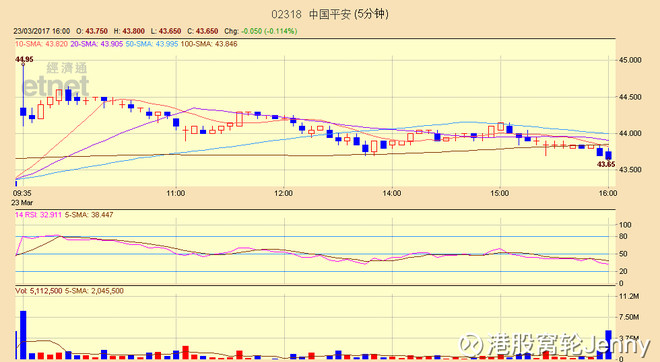Click the '20-SMA: 43.905' legend
Screen dimensions: 660x362
pyautogui.click(x=97, y=44)
